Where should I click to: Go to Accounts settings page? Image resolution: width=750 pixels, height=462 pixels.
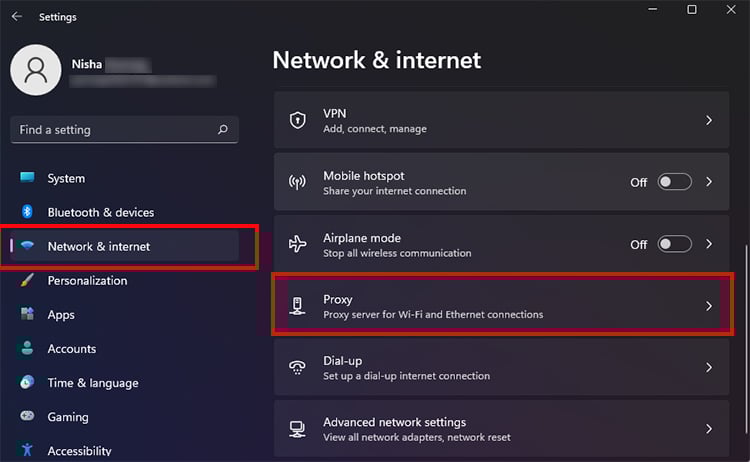point(71,349)
